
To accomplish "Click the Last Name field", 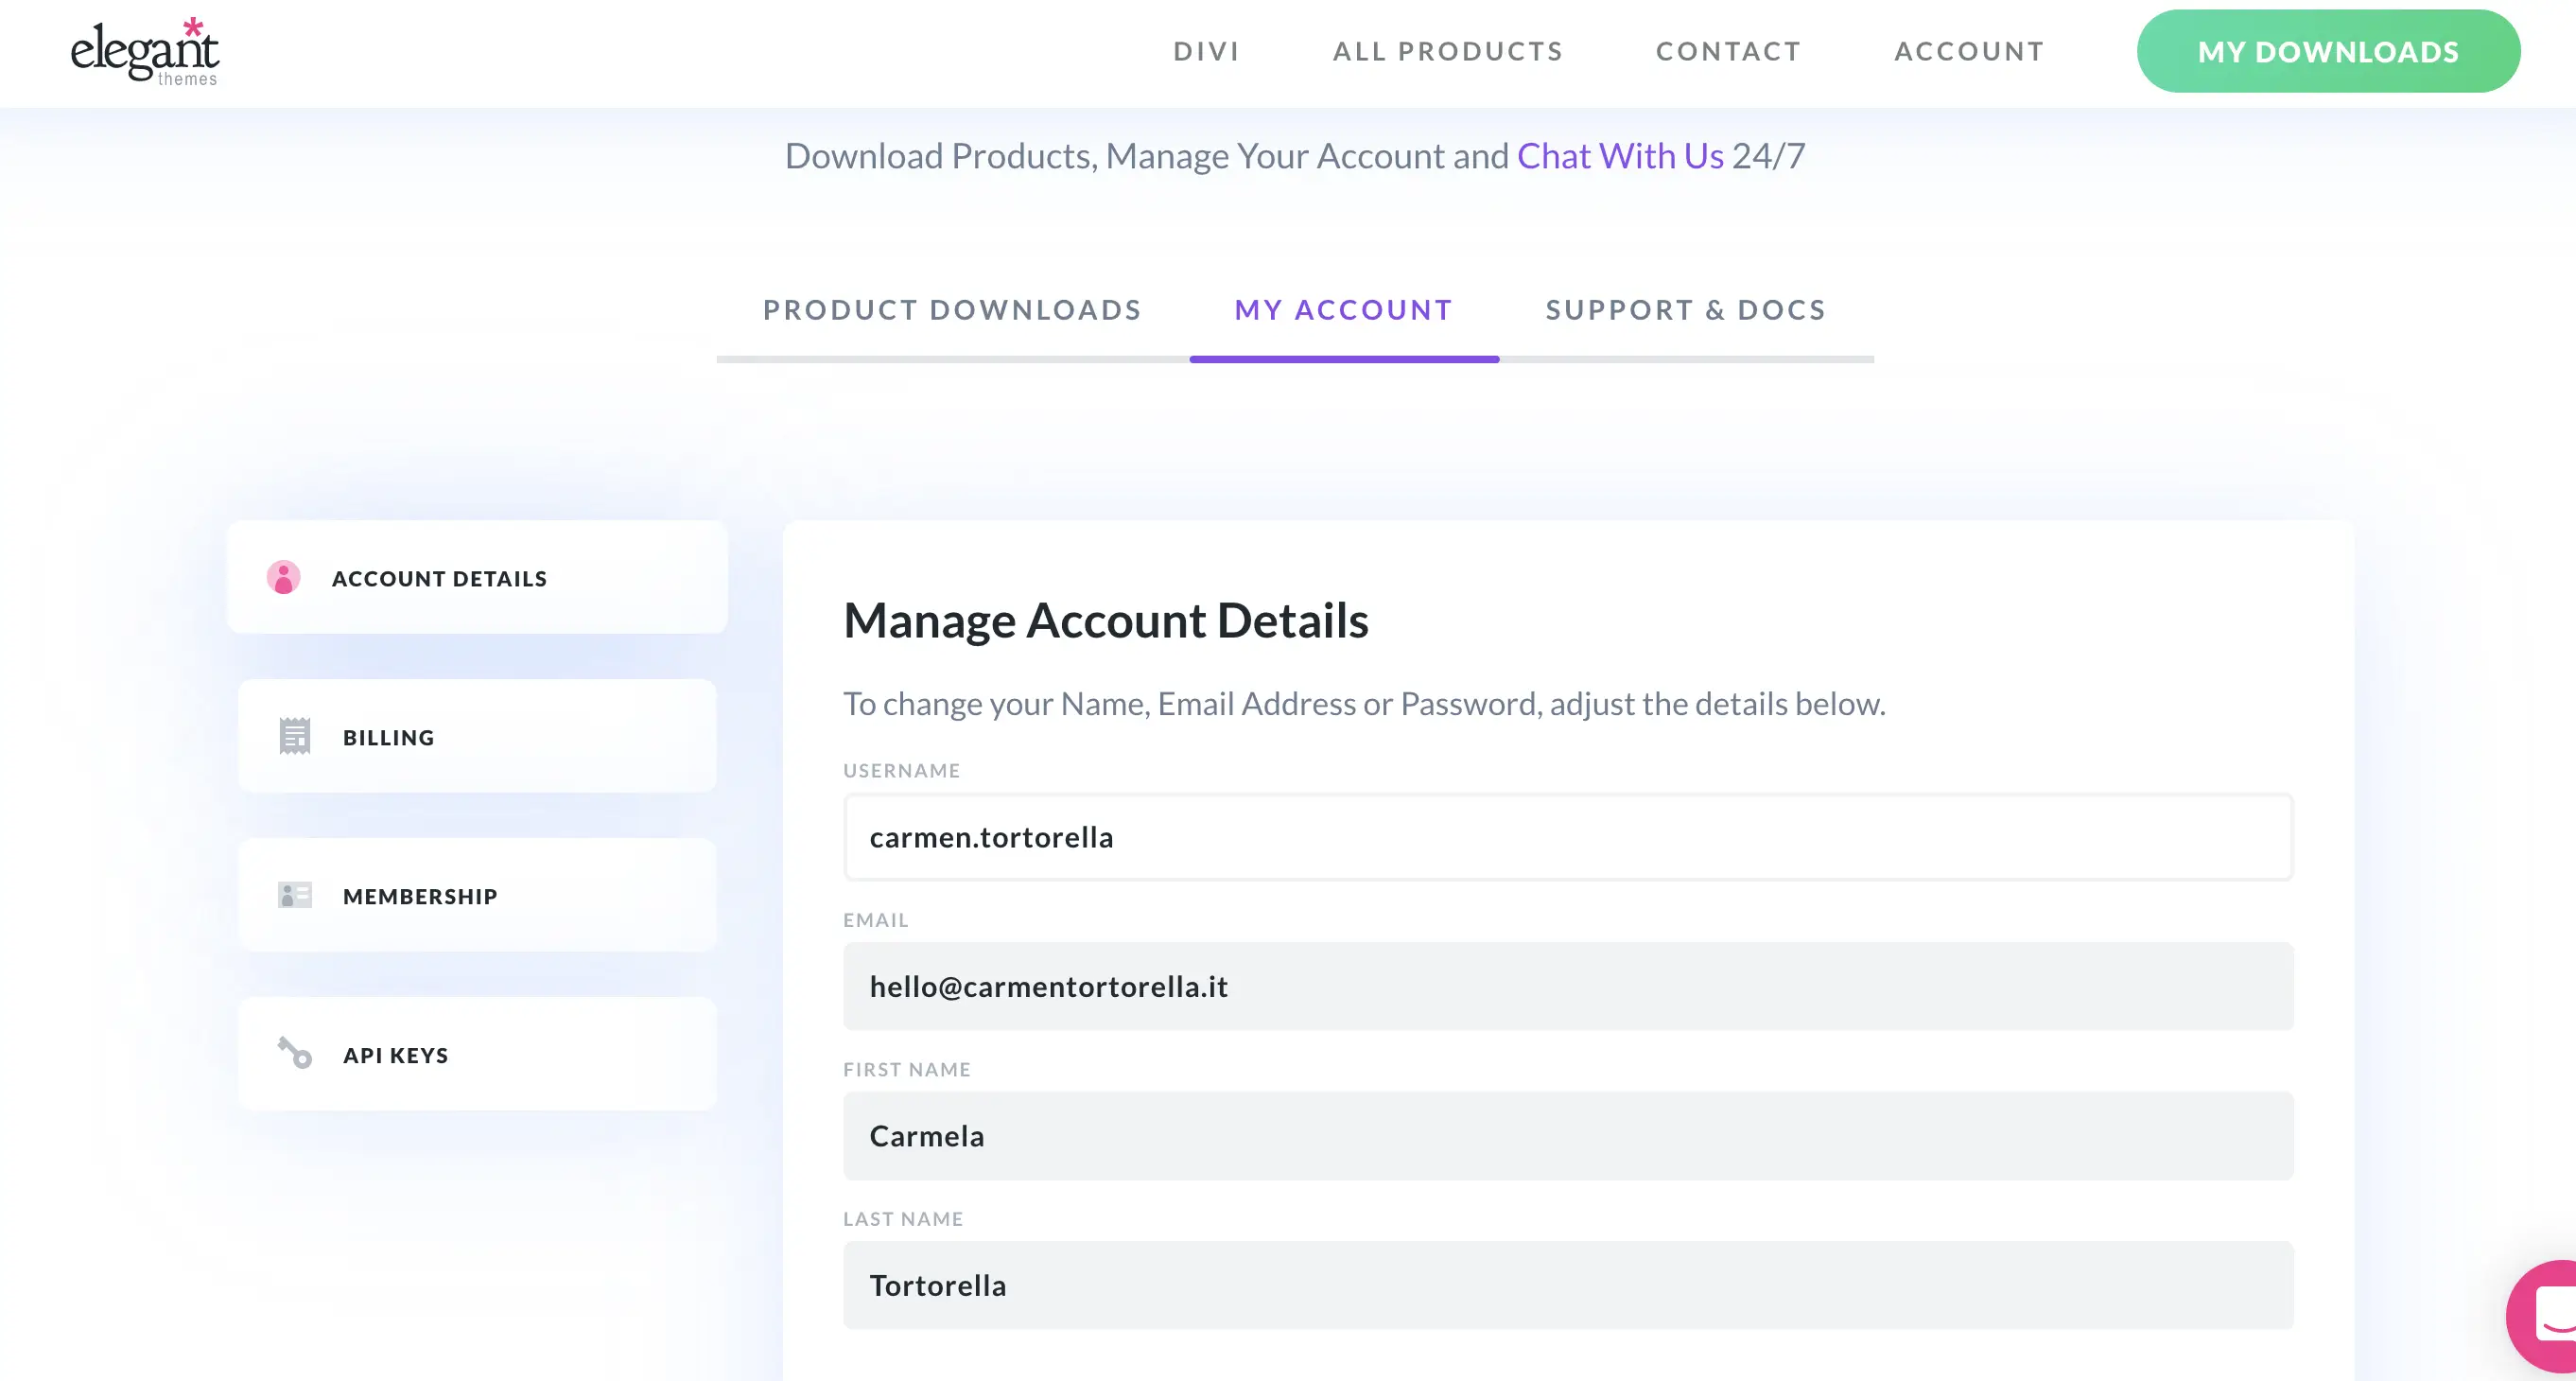I will pyautogui.click(x=1567, y=1285).
